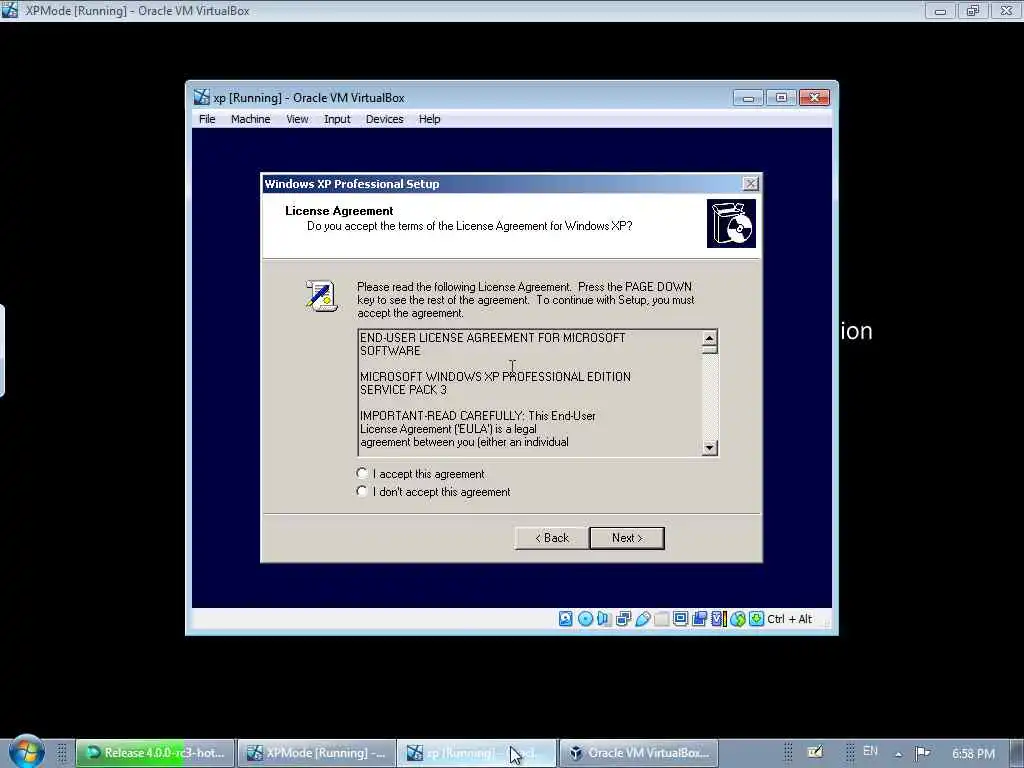Minimize the xp VirtualBox window
This screenshot has height=768, width=1024.
[748, 98]
